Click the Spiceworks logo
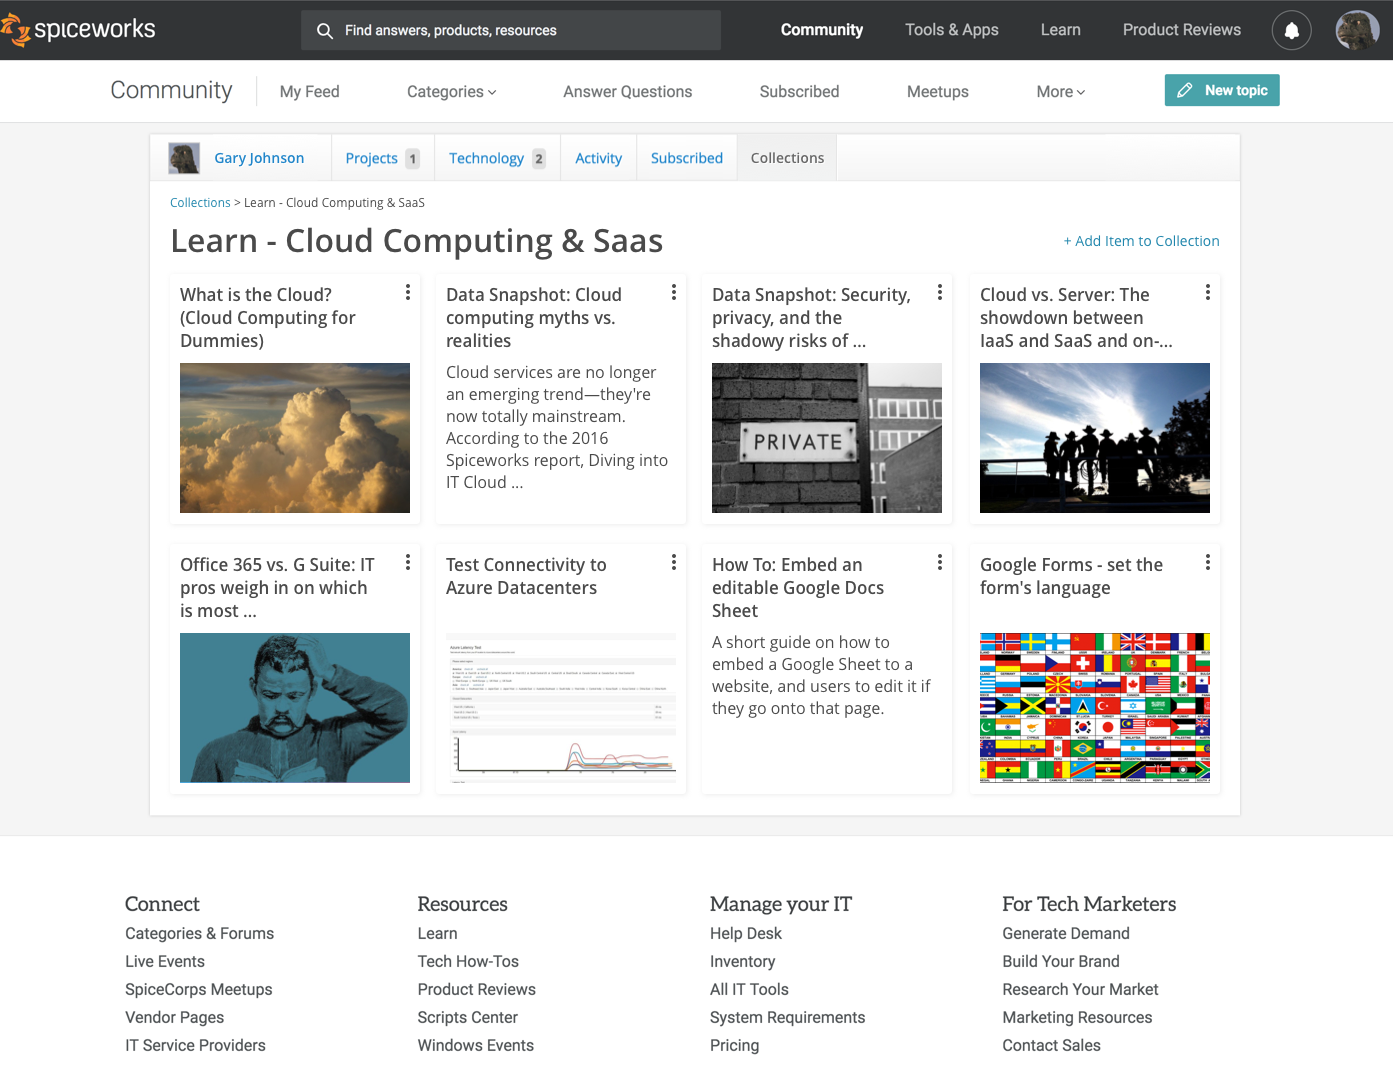The height and width of the screenshot is (1091, 1393). (x=78, y=30)
